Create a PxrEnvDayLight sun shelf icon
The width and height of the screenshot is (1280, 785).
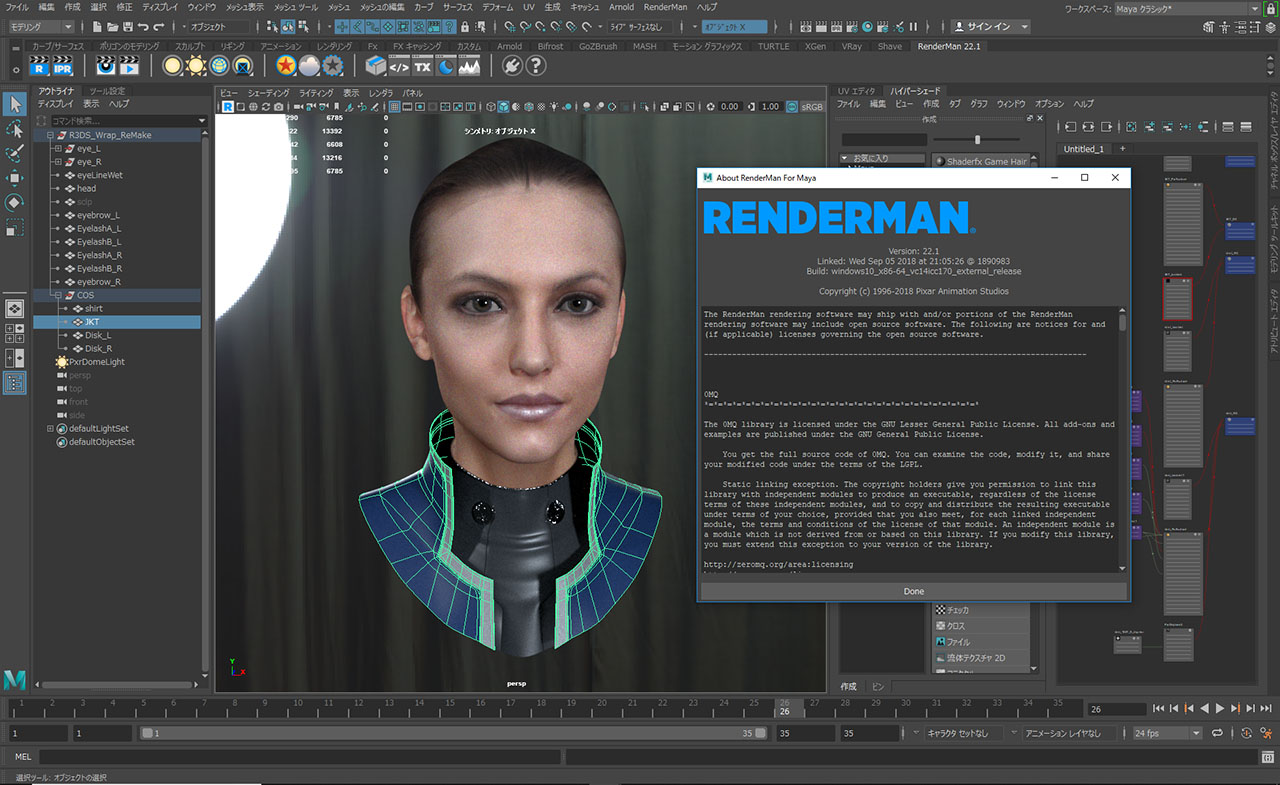(197, 66)
